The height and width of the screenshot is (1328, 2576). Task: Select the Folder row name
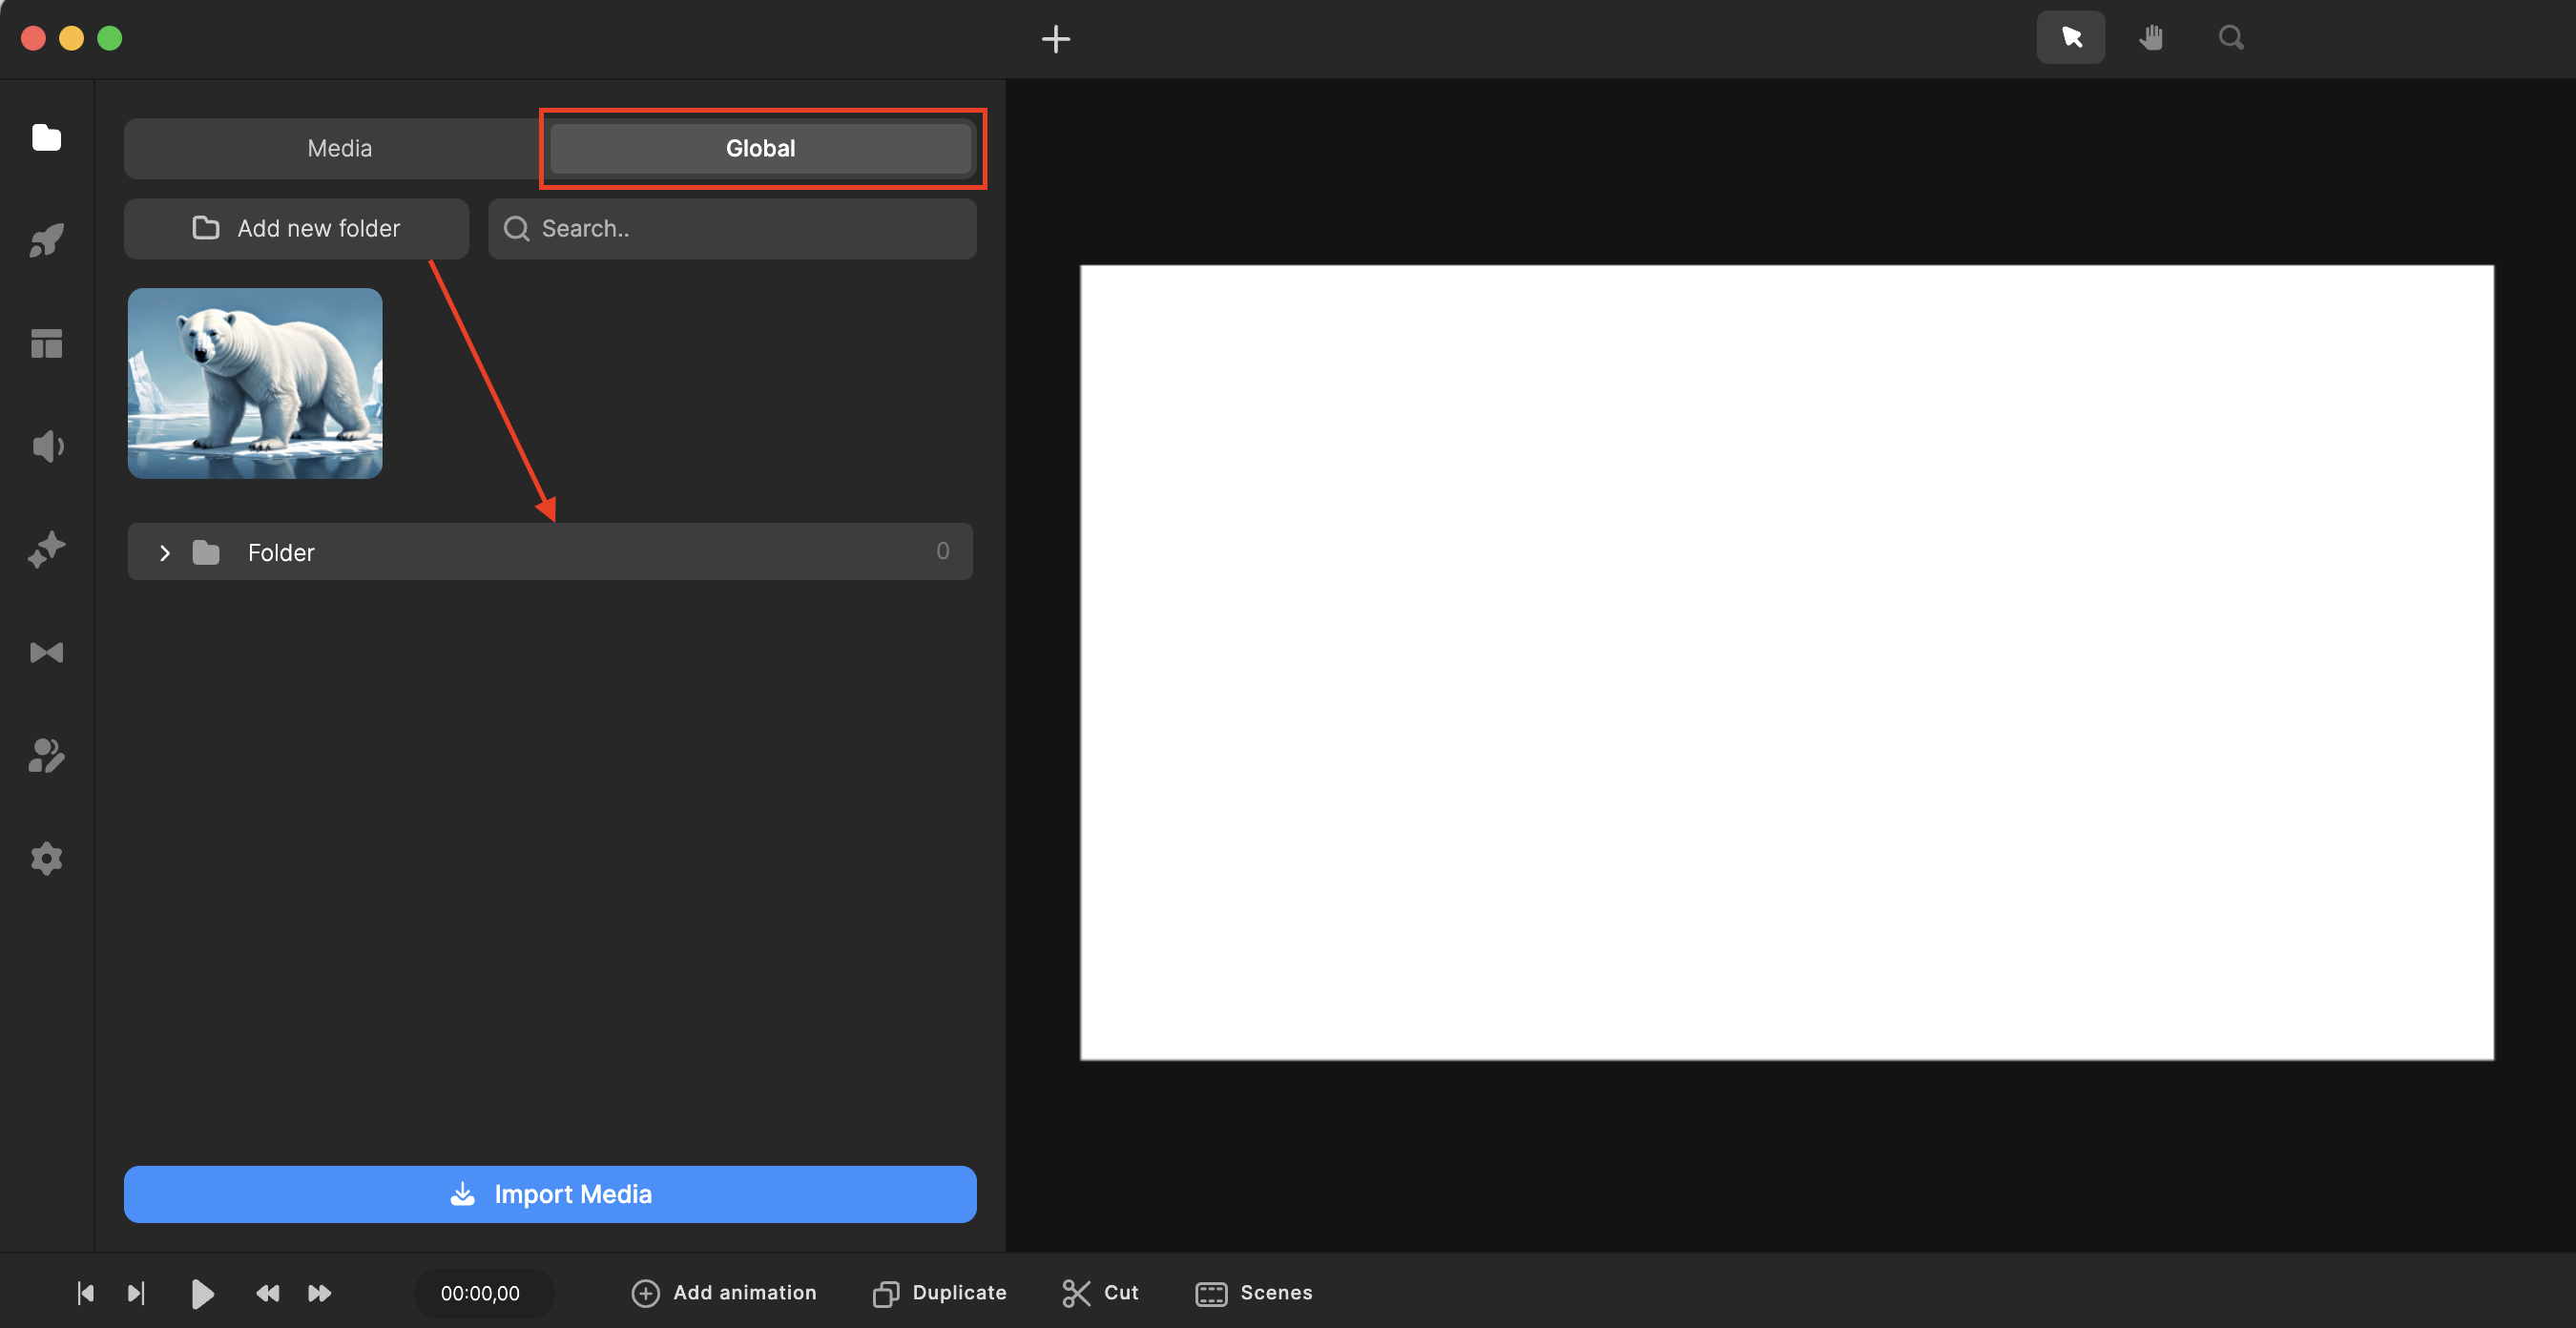(281, 552)
